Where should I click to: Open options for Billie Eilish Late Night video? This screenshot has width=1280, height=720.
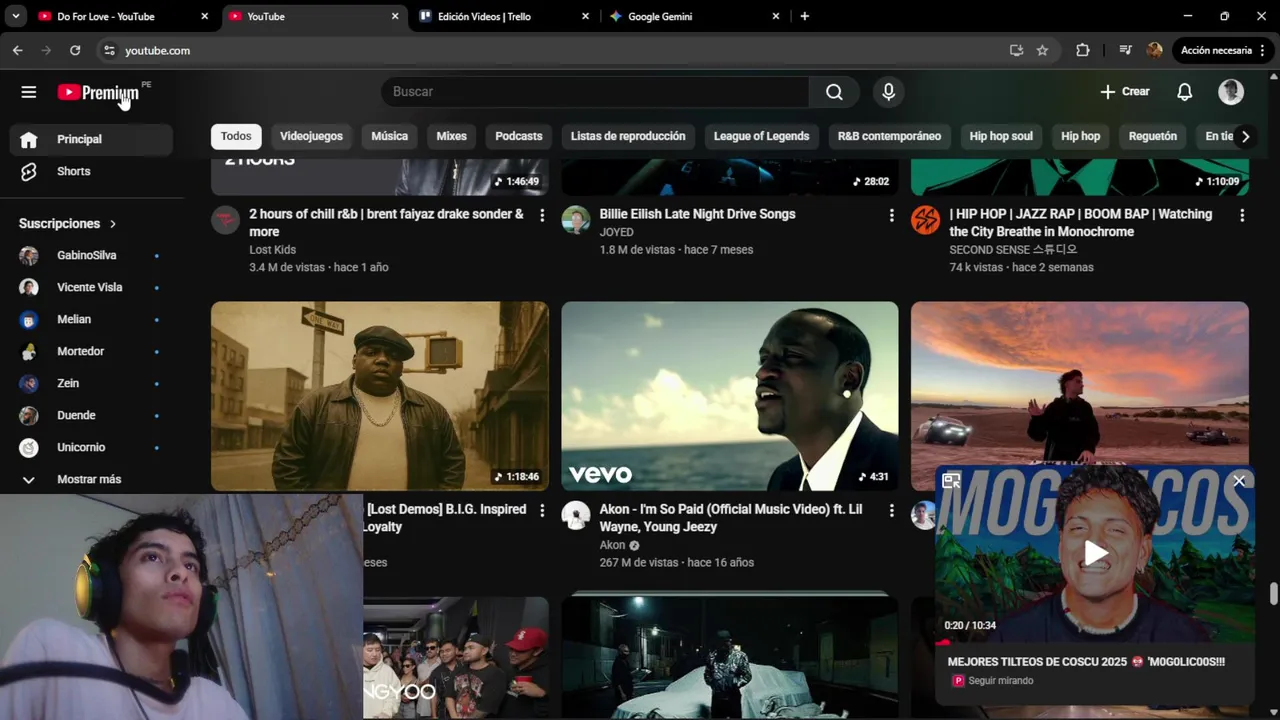891,215
